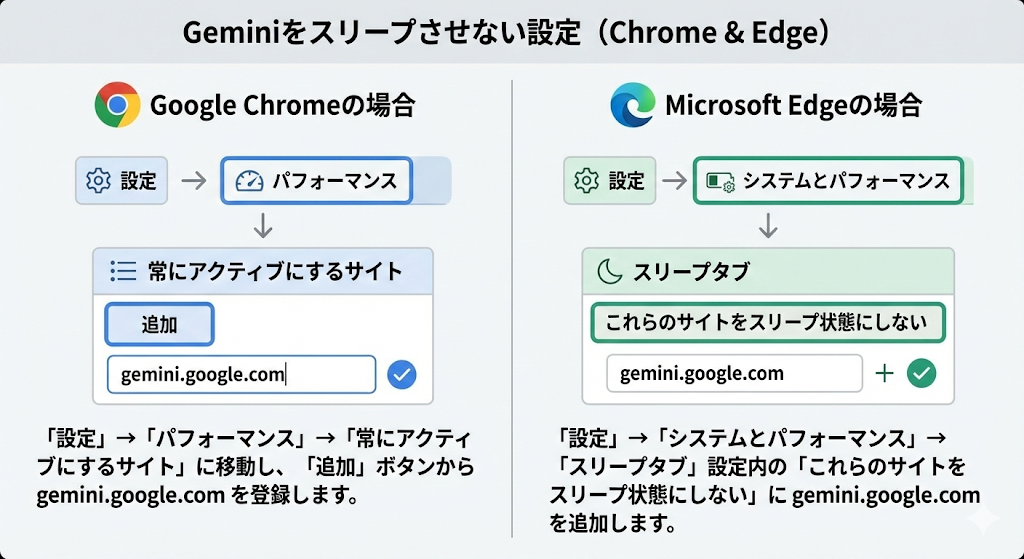Open the Edge 設定 button
The width and height of the screenshot is (1024, 559).
610,181
